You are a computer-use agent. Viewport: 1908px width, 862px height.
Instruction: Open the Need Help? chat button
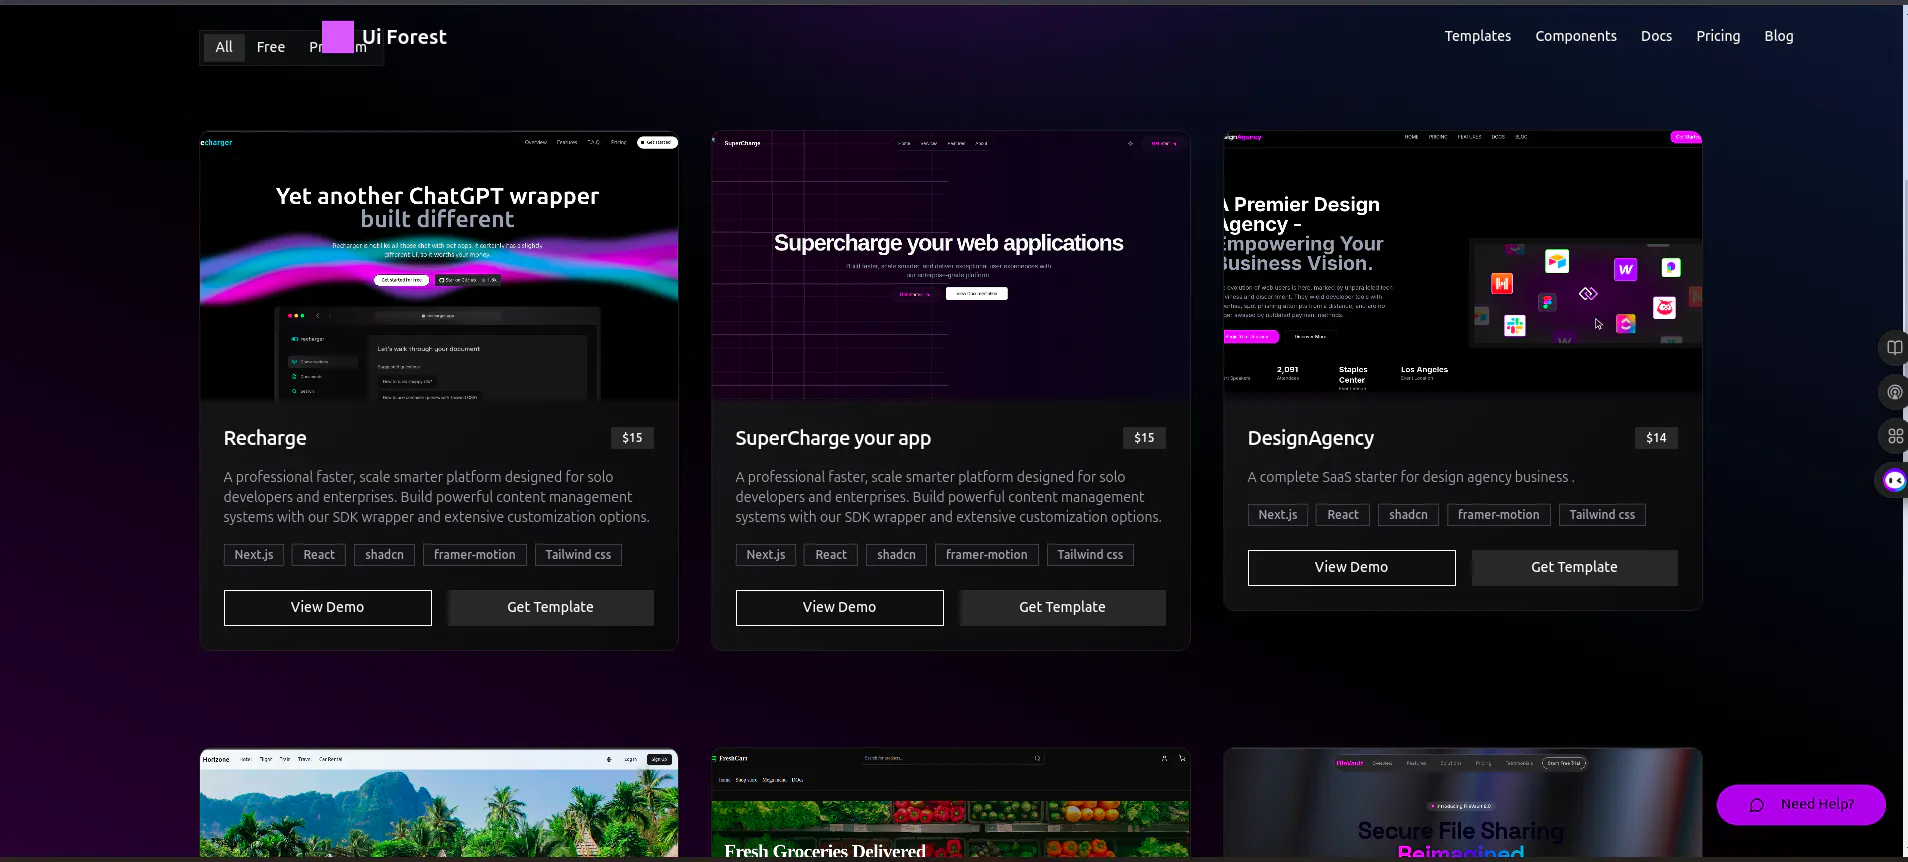[1801, 805]
